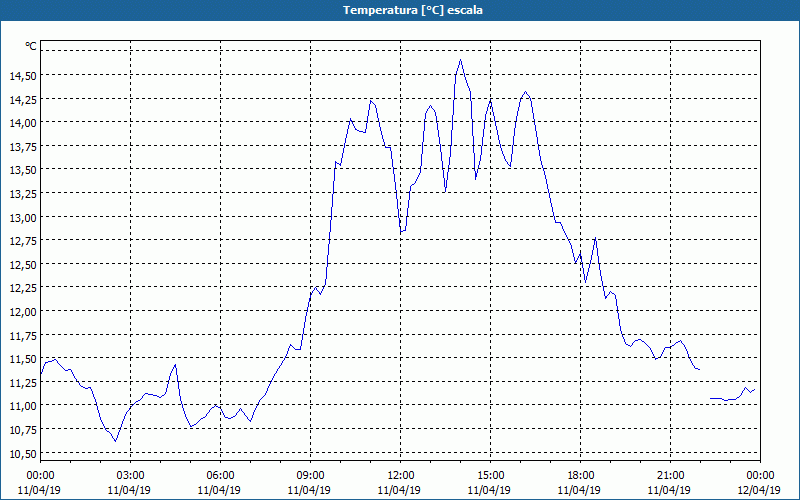The width and height of the screenshot is (800, 500).
Task: Click the 14,00 y-axis value label
Action: click(x=22, y=122)
